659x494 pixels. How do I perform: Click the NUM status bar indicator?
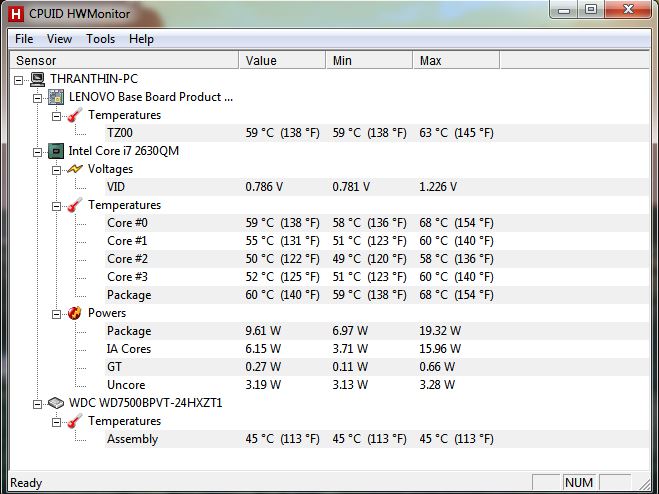coord(579,483)
